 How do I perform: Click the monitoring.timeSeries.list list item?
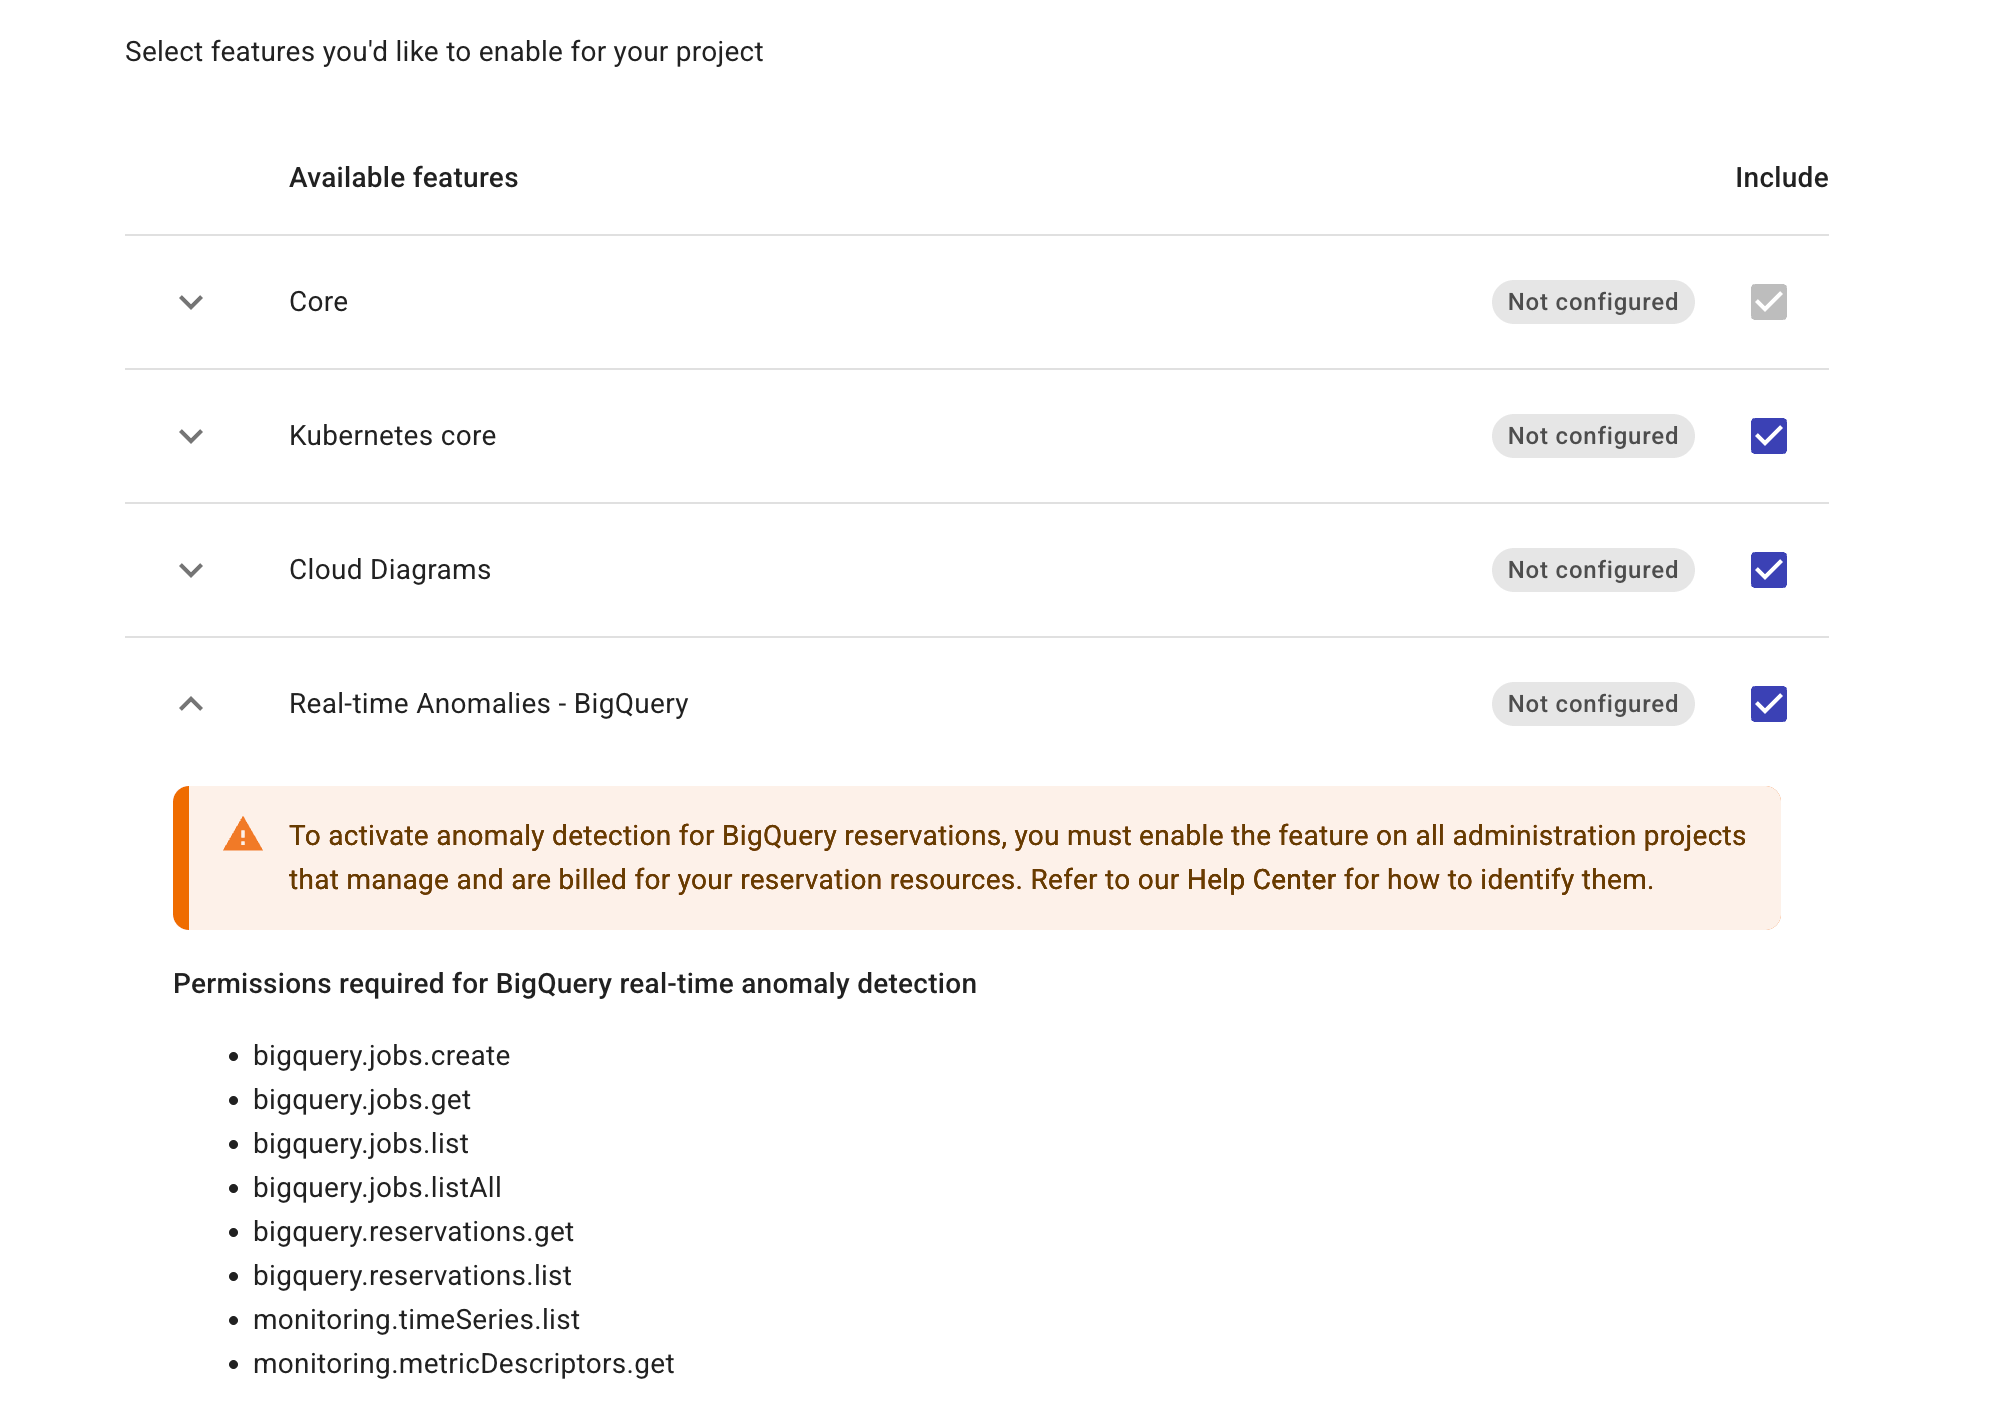[416, 1319]
